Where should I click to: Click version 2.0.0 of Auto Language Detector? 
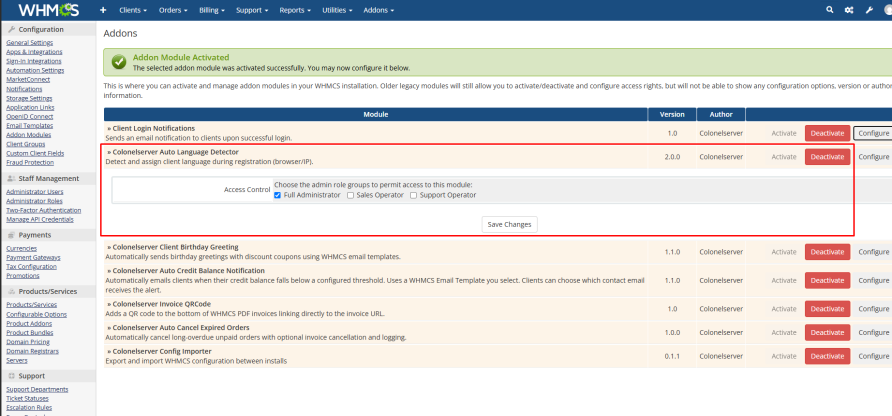672,157
